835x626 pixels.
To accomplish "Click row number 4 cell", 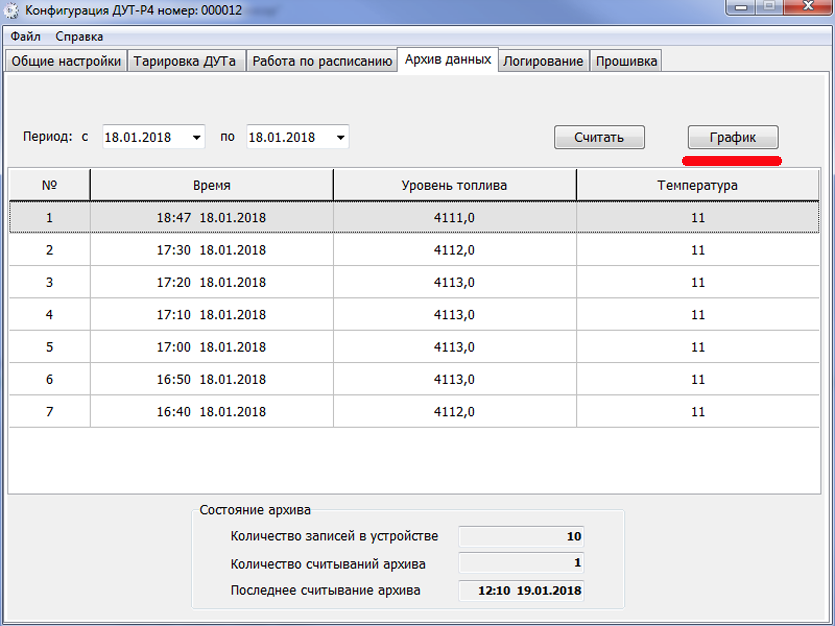I will 50,315.
